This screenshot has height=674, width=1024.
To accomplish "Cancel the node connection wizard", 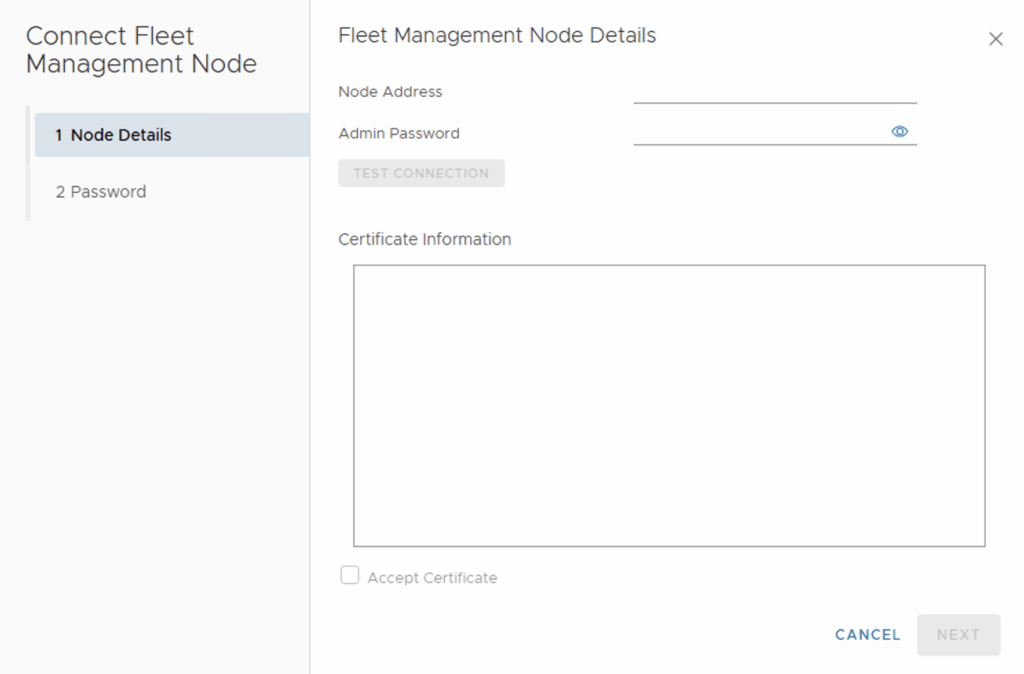I will coord(867,635).
